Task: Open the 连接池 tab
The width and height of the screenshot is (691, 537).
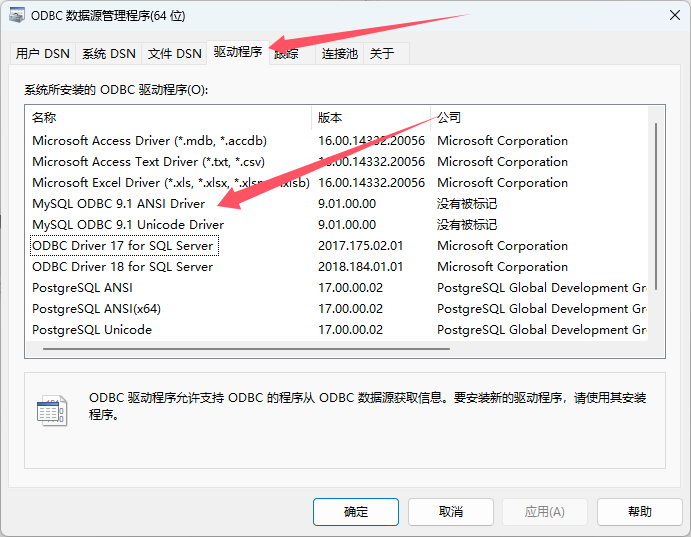Action: coord(339,54)
